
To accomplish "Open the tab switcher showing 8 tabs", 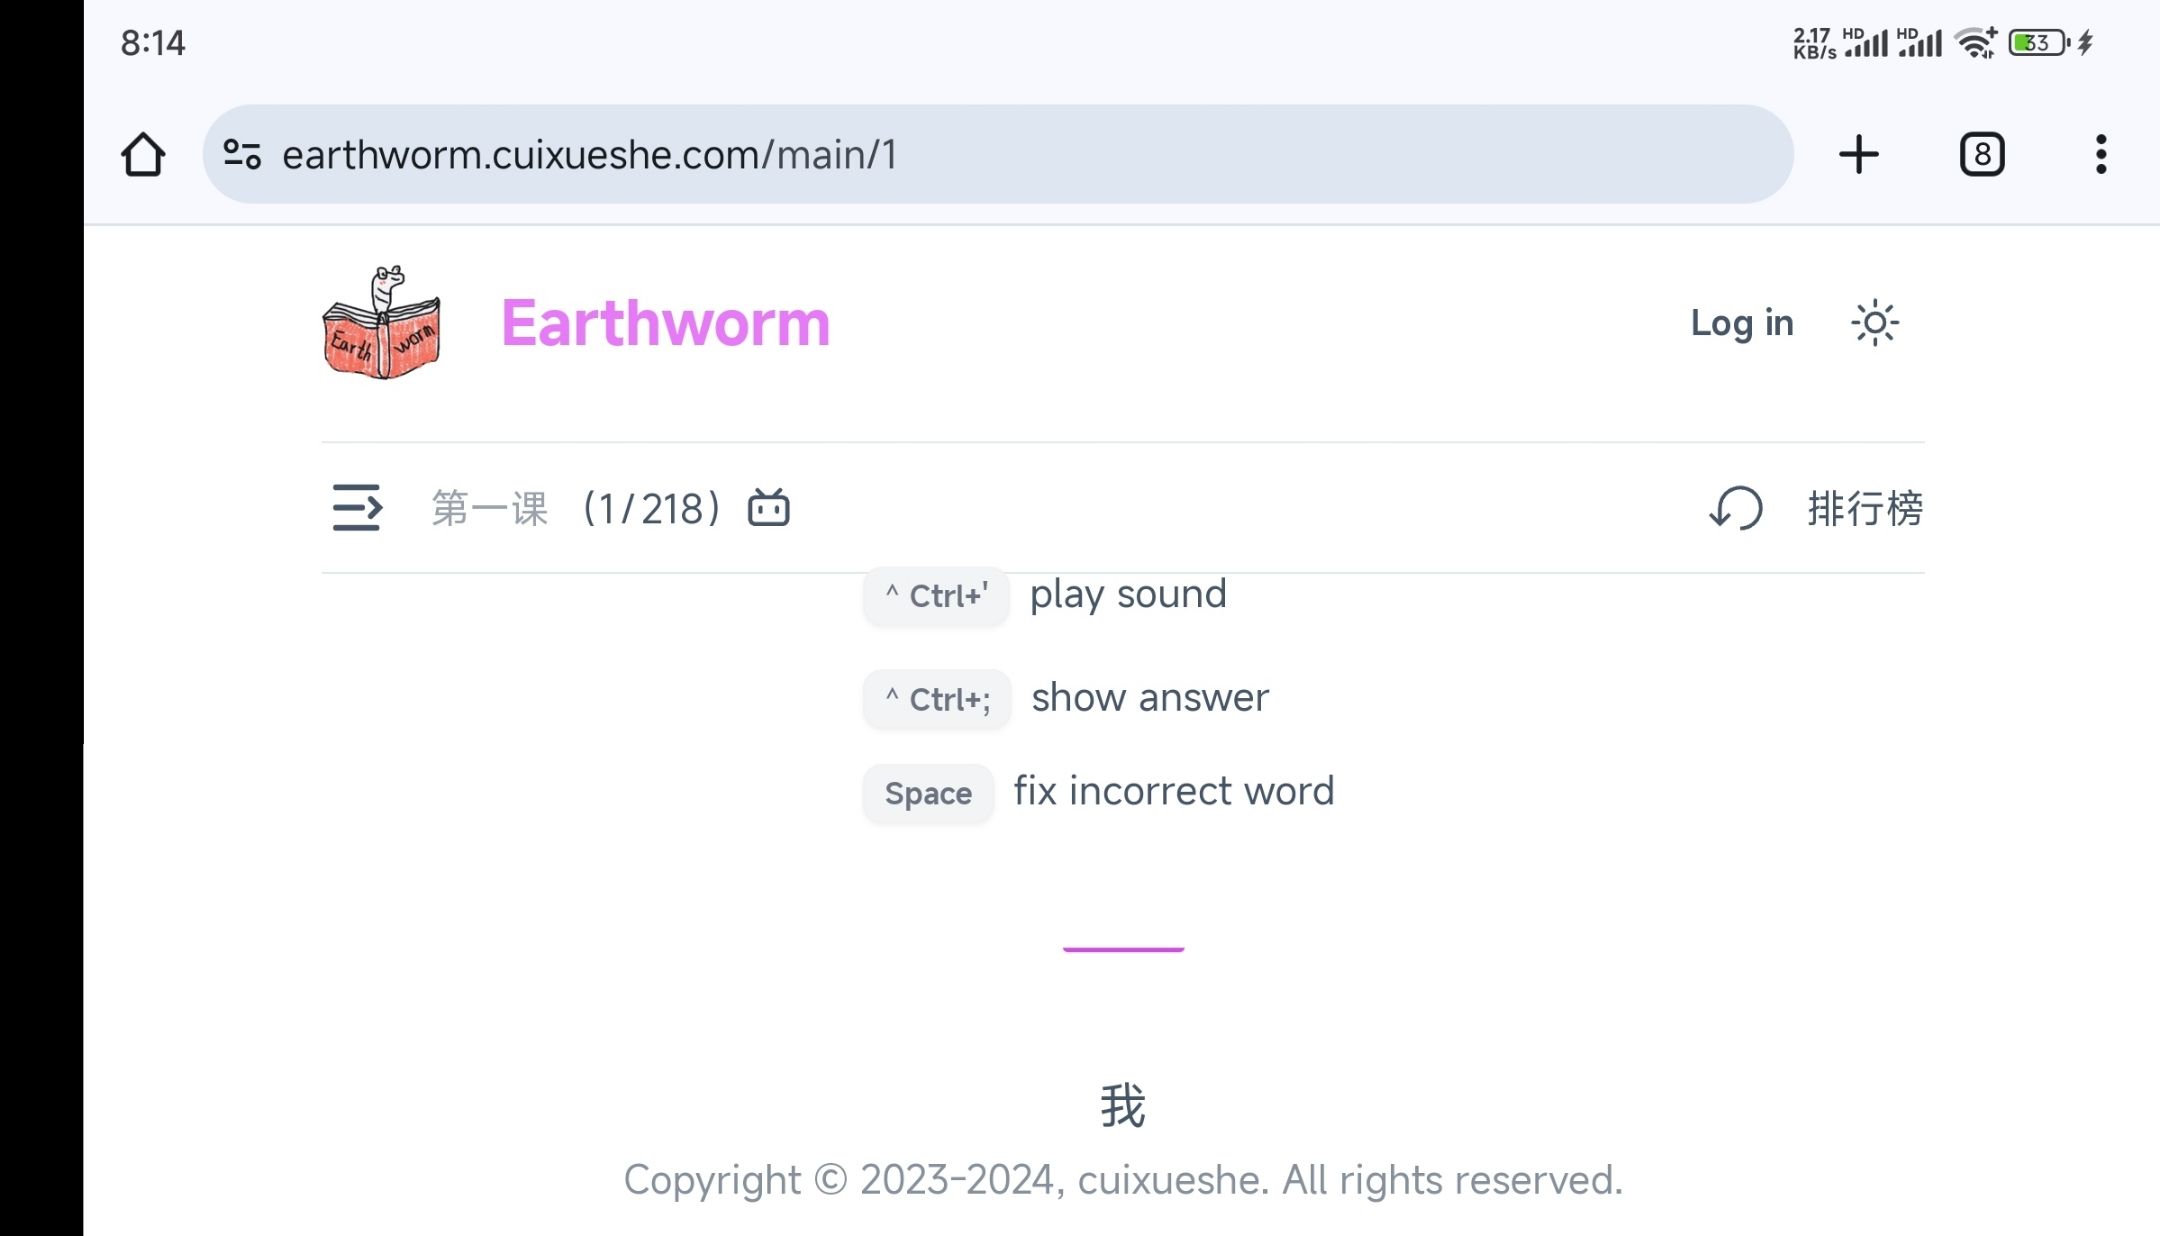I will [1981, 155].
